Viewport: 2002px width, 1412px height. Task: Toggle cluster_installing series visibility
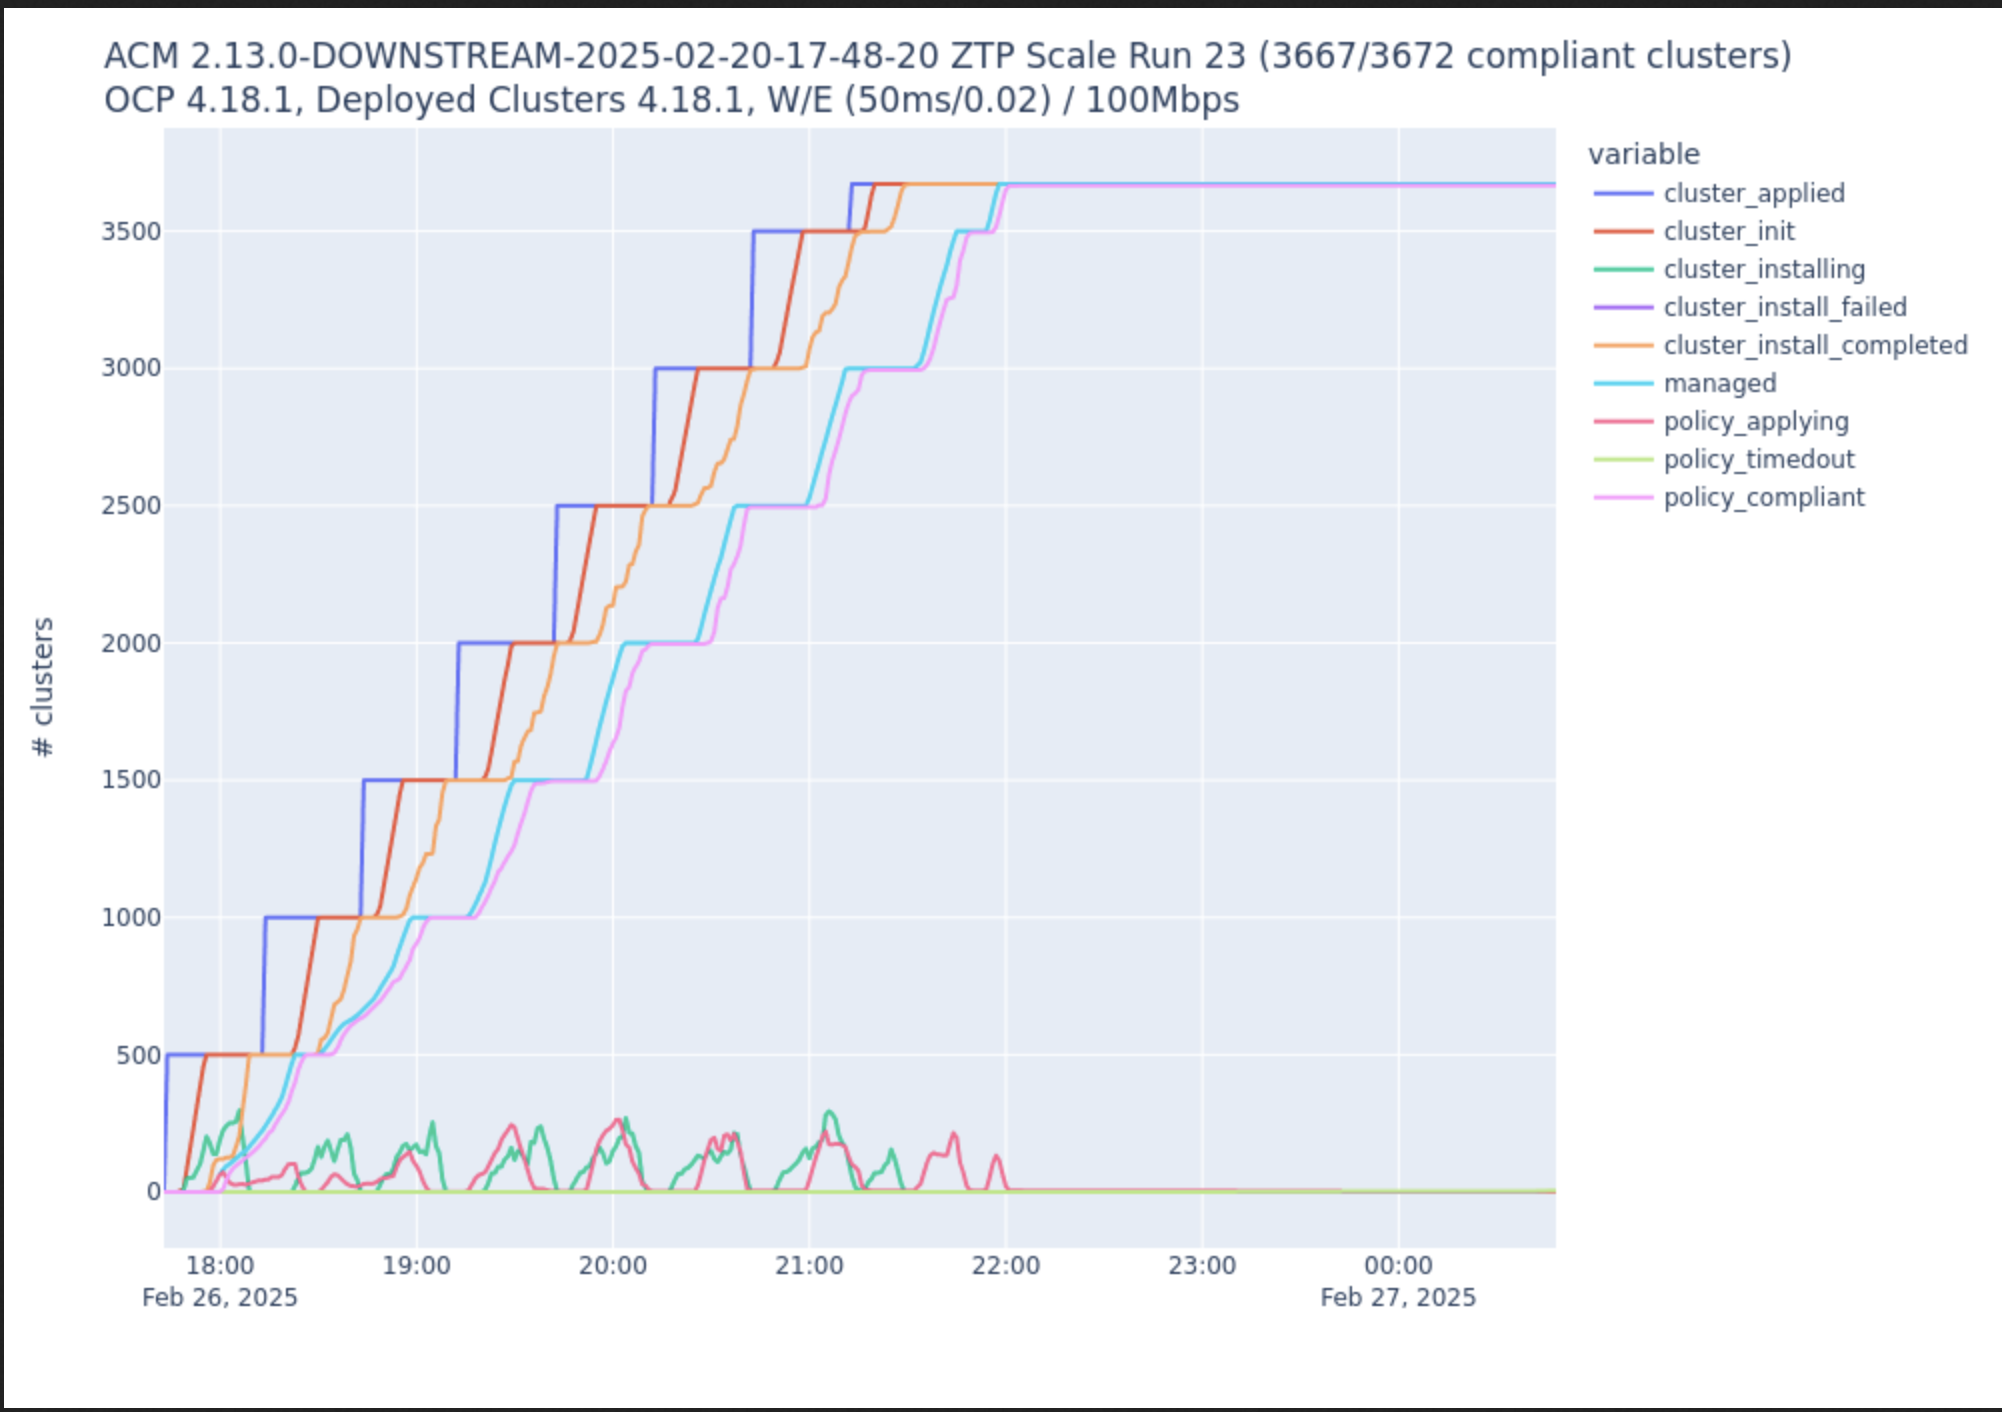click(1763, 269)
